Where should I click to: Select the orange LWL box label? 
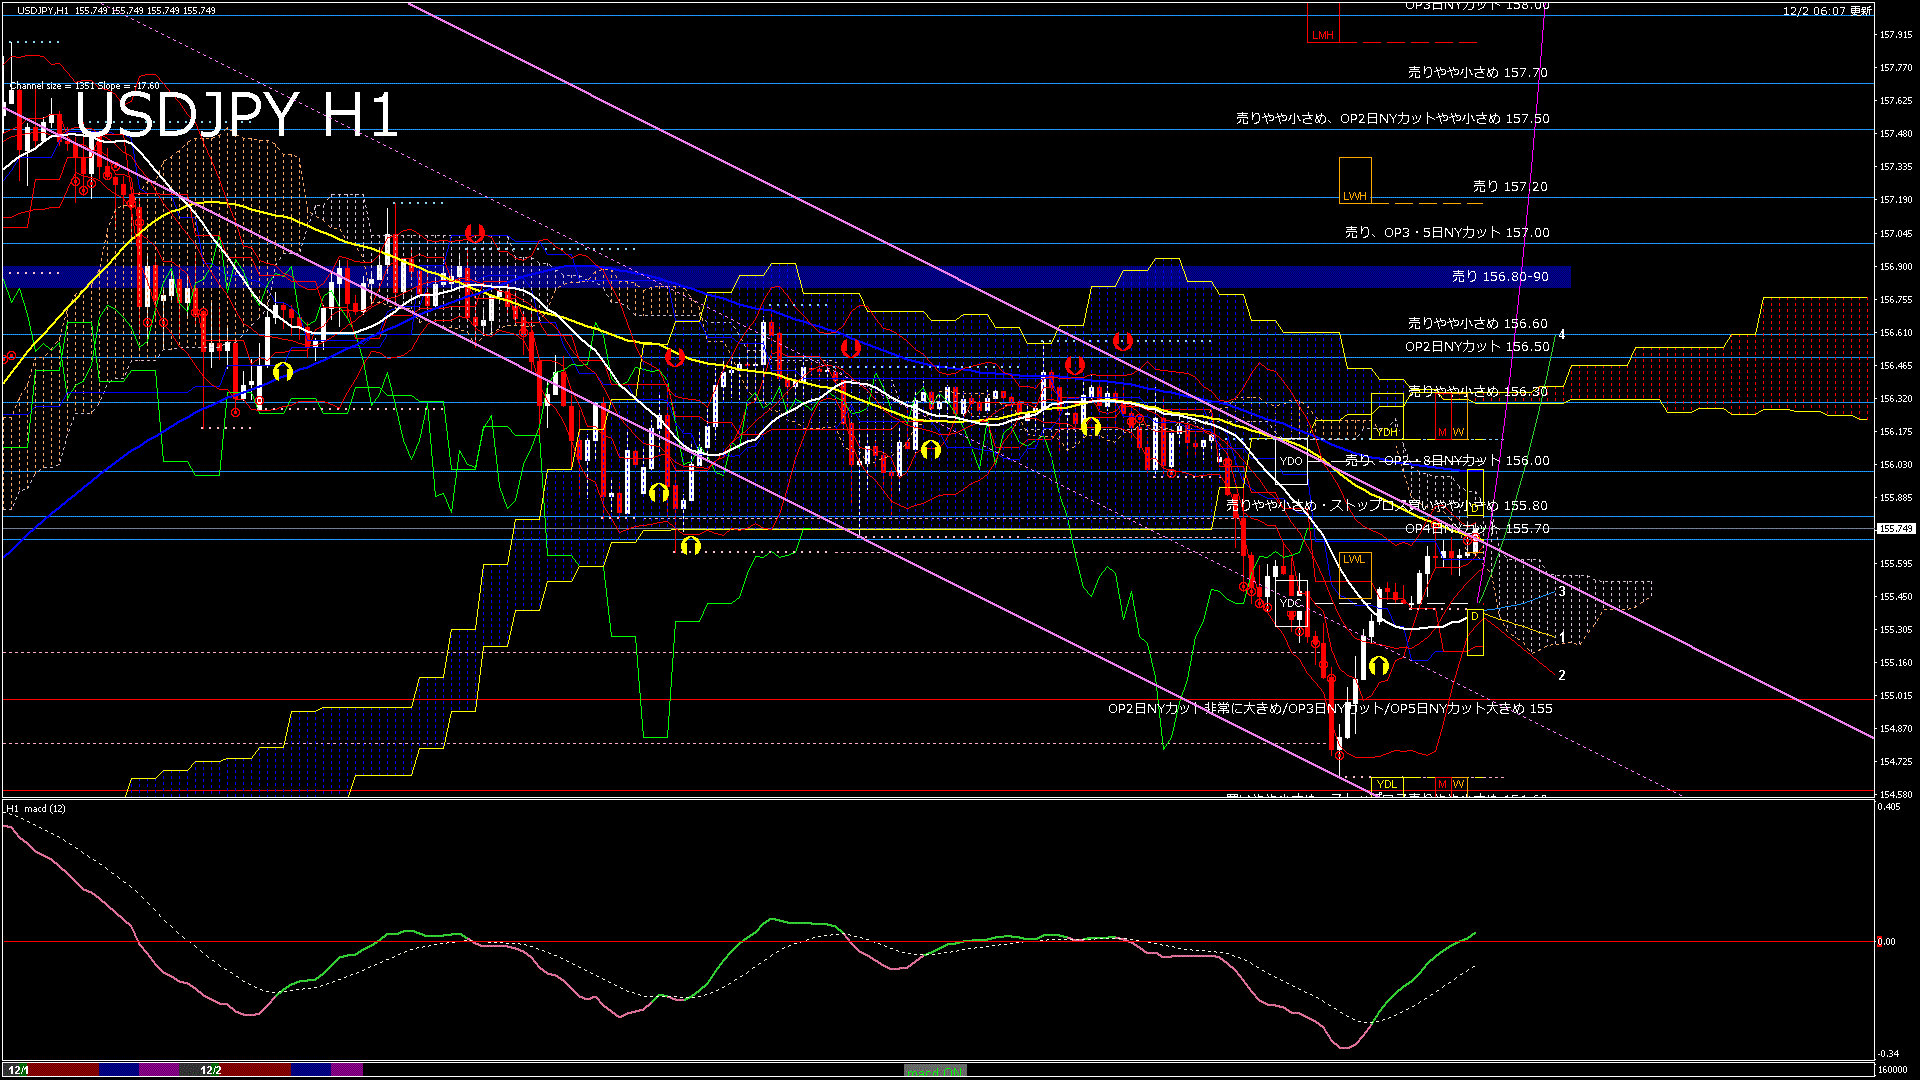tap(1353, 559)
